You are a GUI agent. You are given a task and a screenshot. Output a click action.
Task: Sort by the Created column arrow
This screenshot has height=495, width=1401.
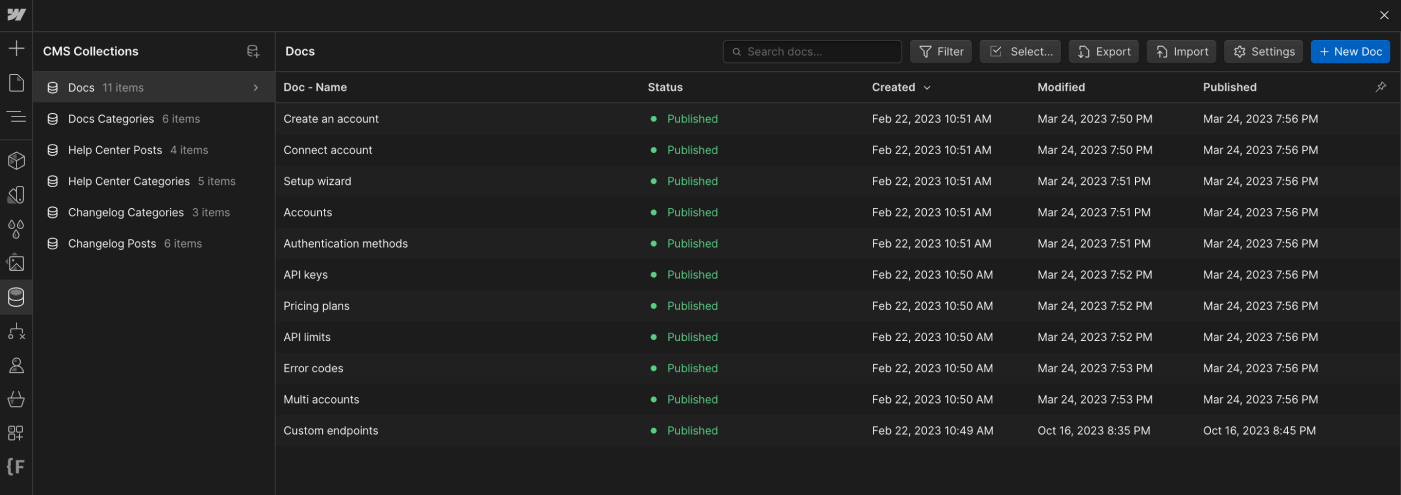(927, 88)
